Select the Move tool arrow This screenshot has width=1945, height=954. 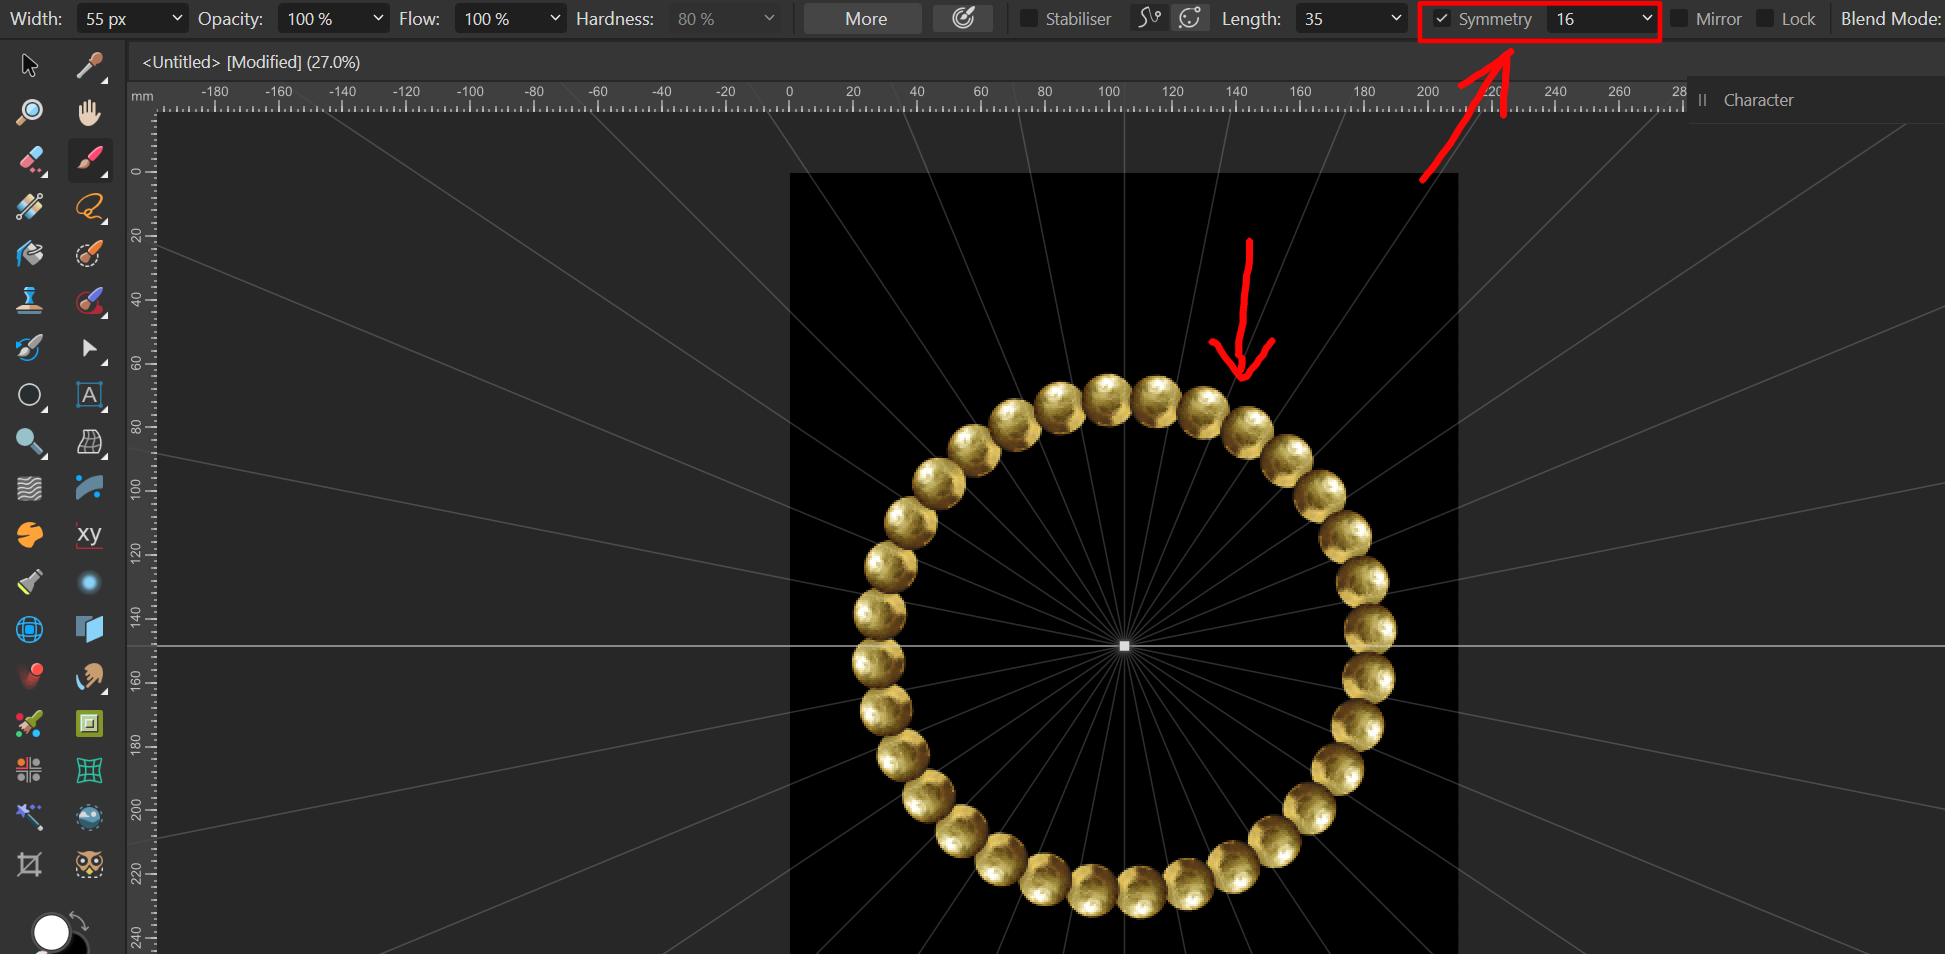click(x=30, y=66)
